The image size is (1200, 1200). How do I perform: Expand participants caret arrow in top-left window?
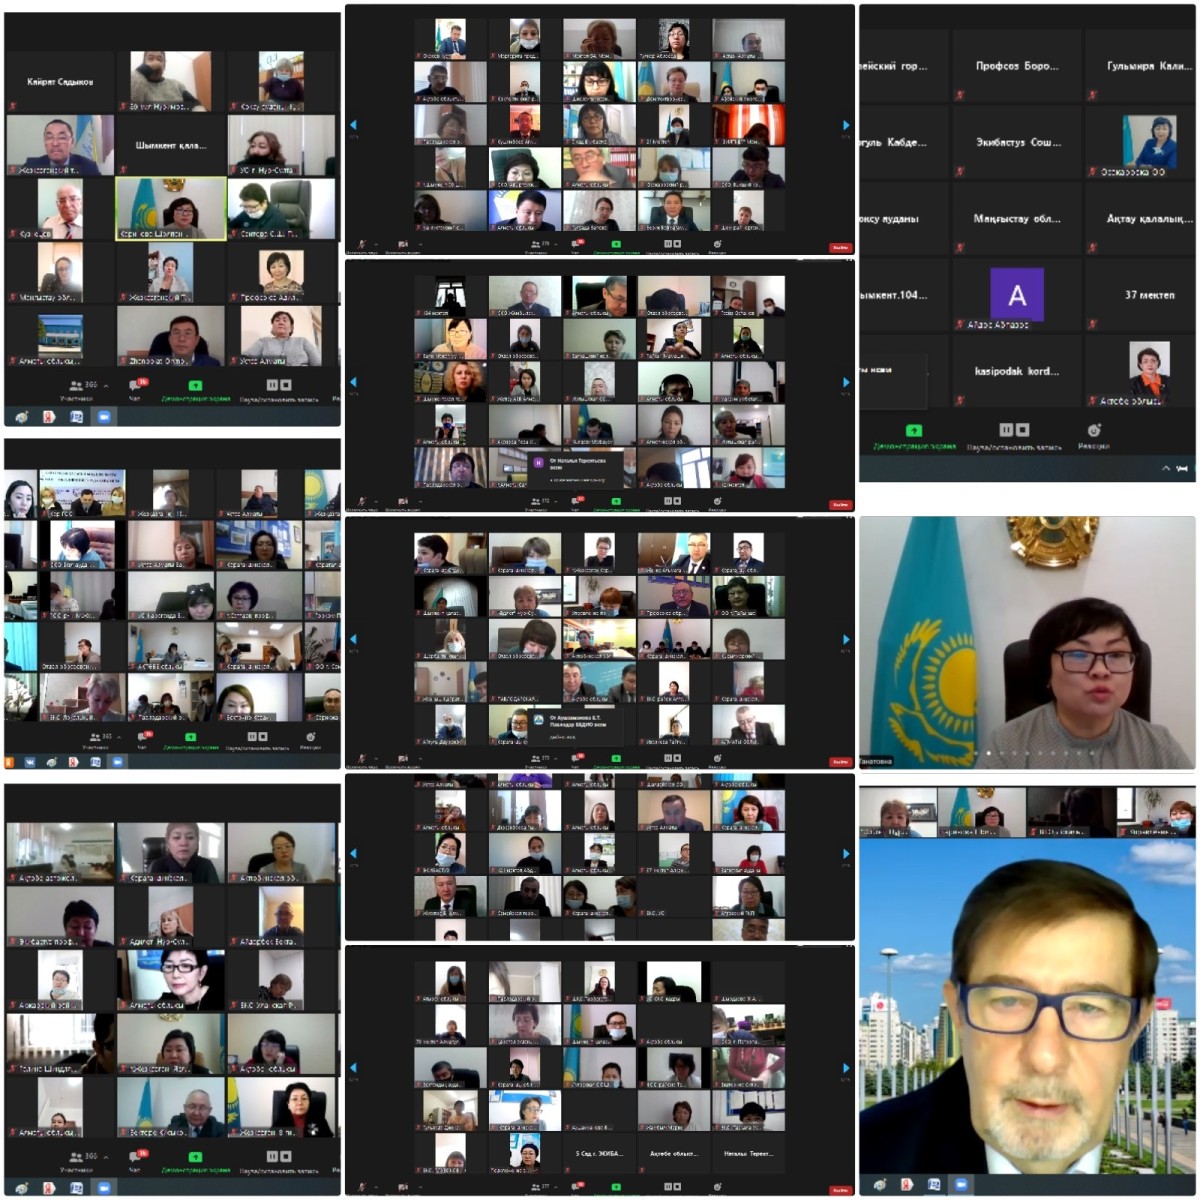point(106,385)
